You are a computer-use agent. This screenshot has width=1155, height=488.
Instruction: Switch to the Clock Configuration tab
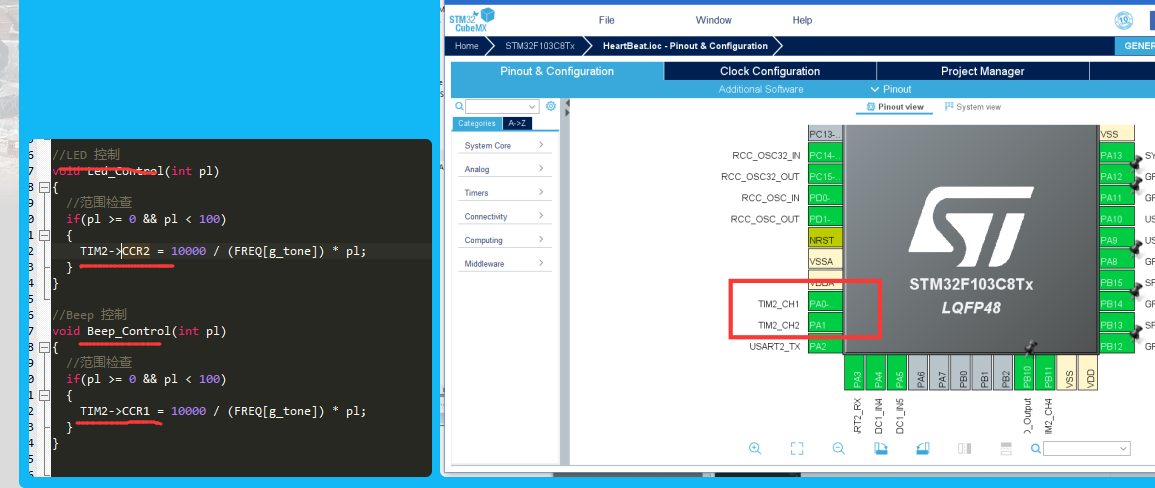point(770,72)
